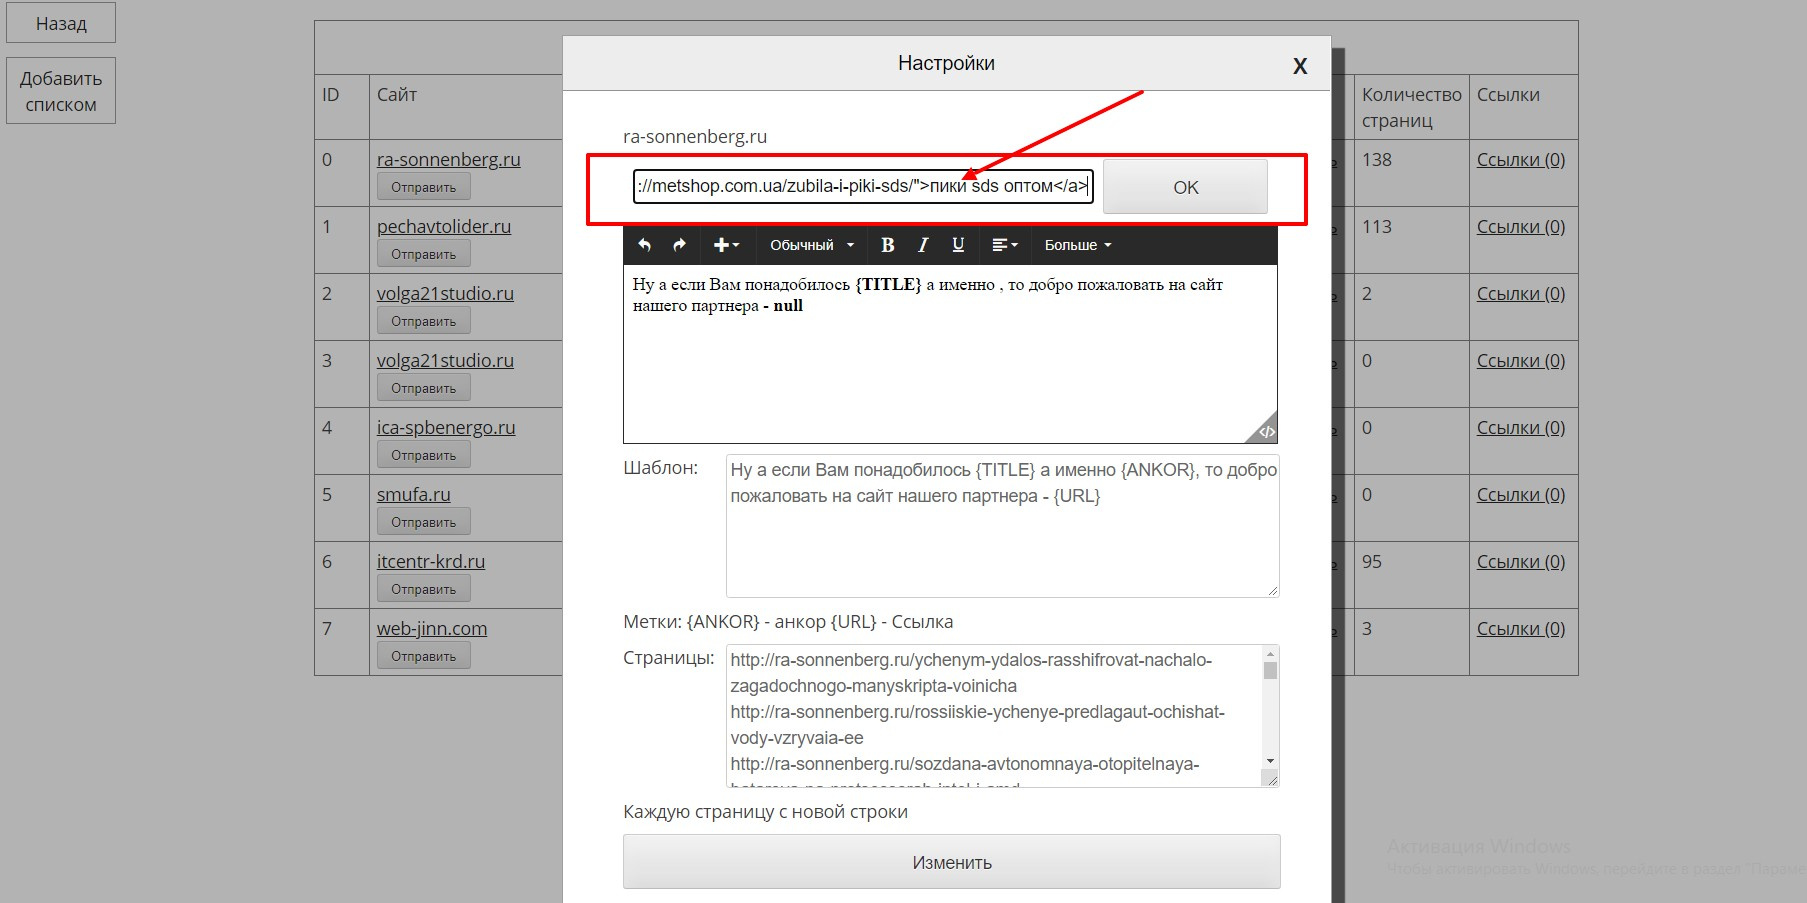This screenshot has height=903, width=1807.
Task: Open Ссылки (0) link in row ID 2
Action: tap(1521, 293)
